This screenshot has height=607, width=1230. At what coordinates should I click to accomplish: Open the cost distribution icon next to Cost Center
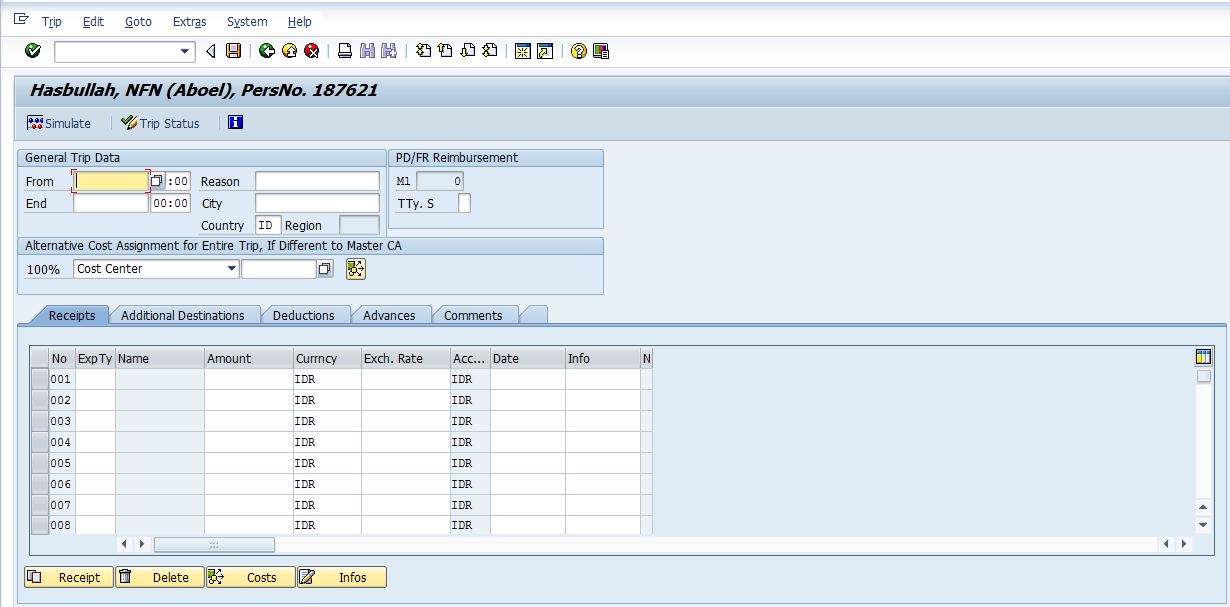pos(355,269)
